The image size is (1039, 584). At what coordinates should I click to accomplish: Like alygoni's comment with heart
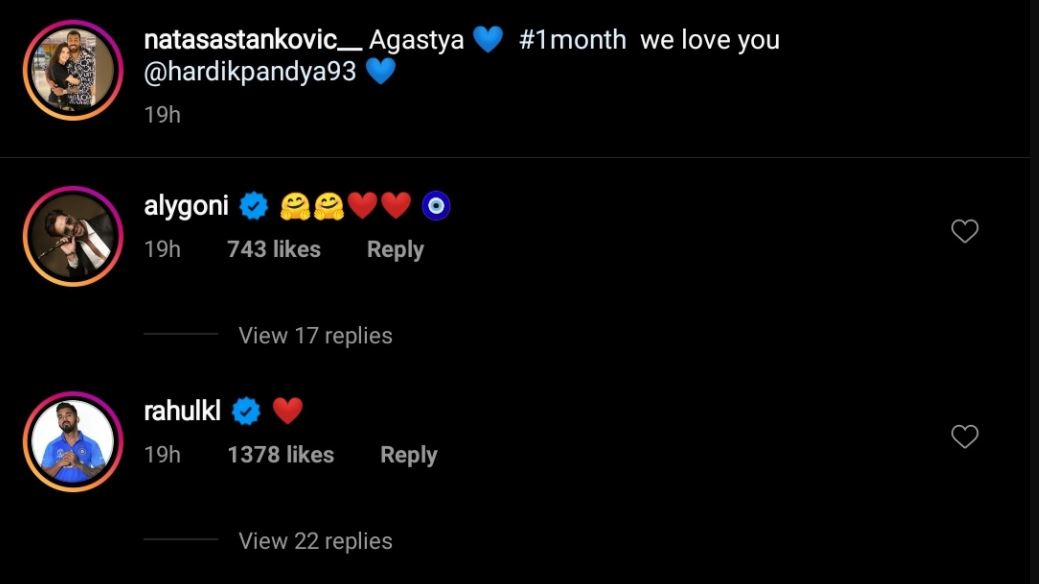click(964, 232)
